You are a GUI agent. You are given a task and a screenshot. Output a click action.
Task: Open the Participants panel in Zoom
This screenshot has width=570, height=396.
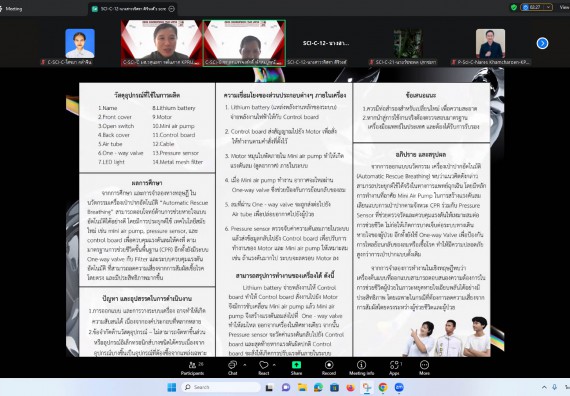click(192, 368)
